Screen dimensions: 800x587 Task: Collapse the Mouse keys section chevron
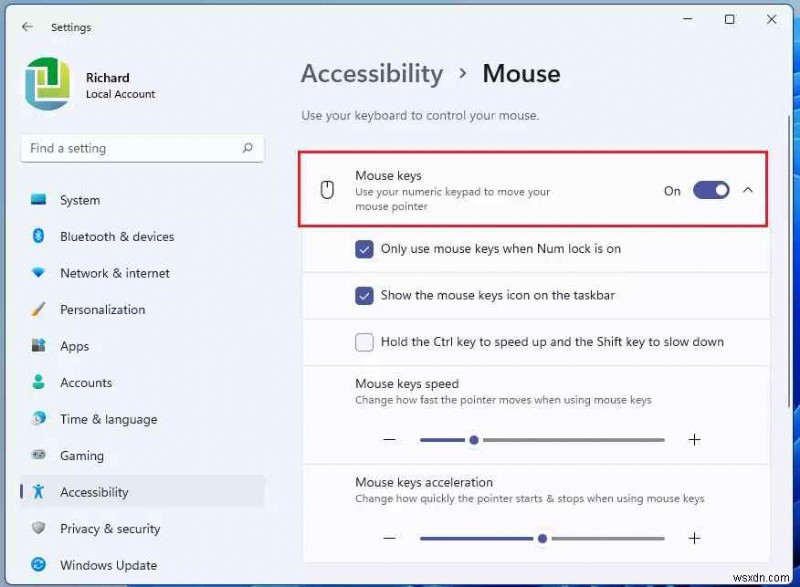[748, 190]
